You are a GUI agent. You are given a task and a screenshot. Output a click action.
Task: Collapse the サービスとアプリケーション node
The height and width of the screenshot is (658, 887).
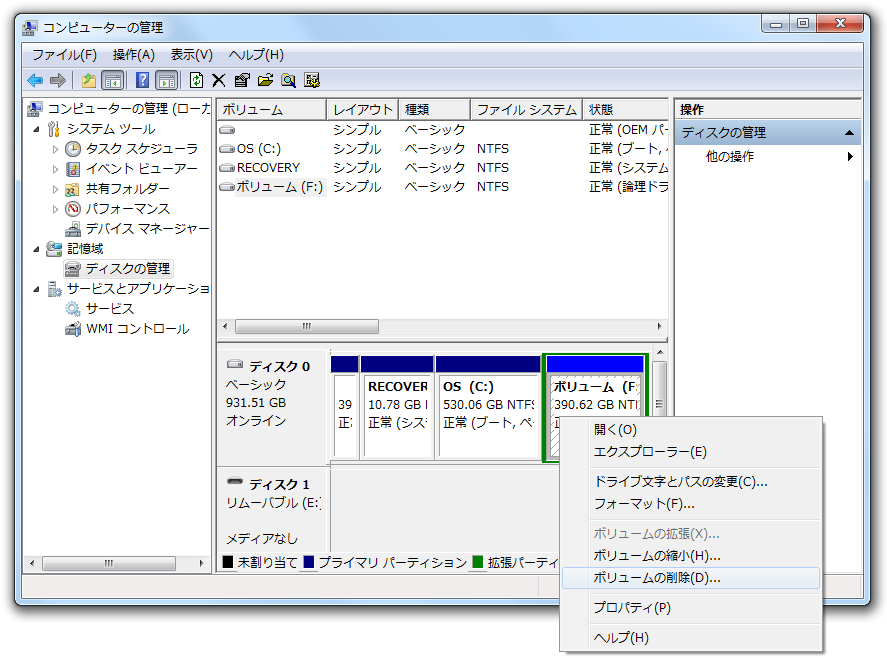pyautogui.click(x=36, y=290)
